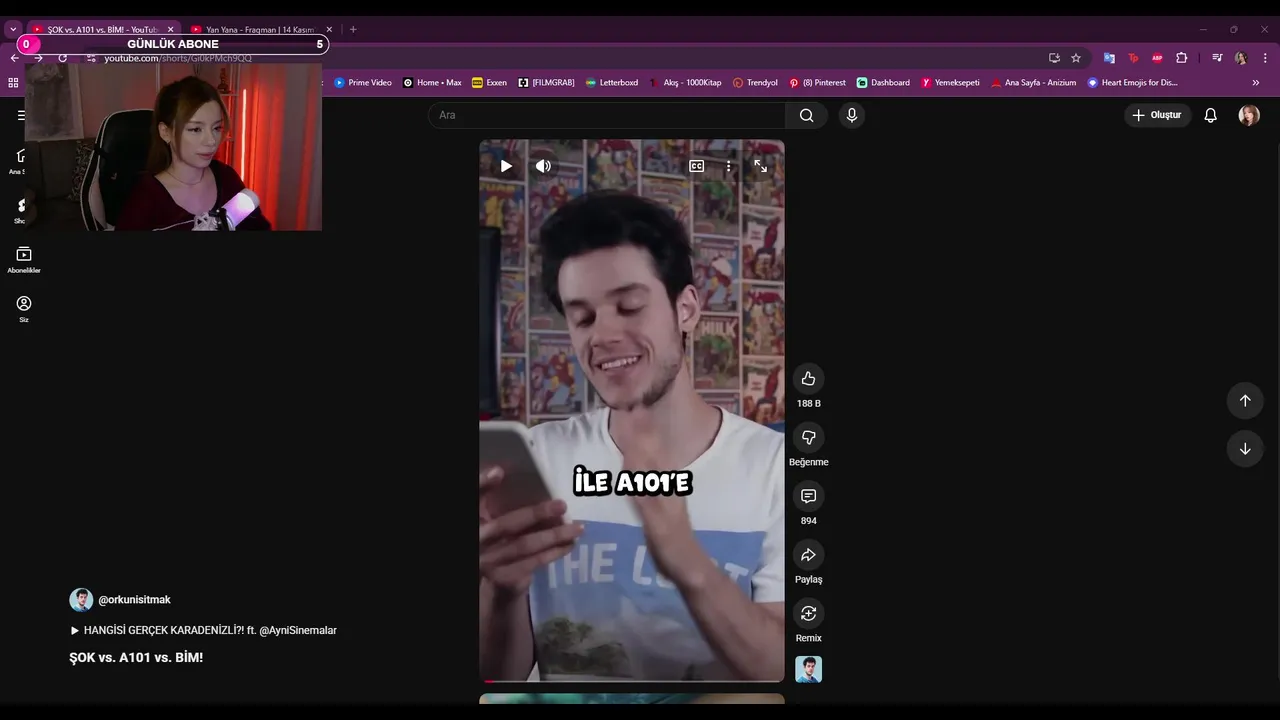
Task: Play the YouTube Short video
Action: [506, 166]
